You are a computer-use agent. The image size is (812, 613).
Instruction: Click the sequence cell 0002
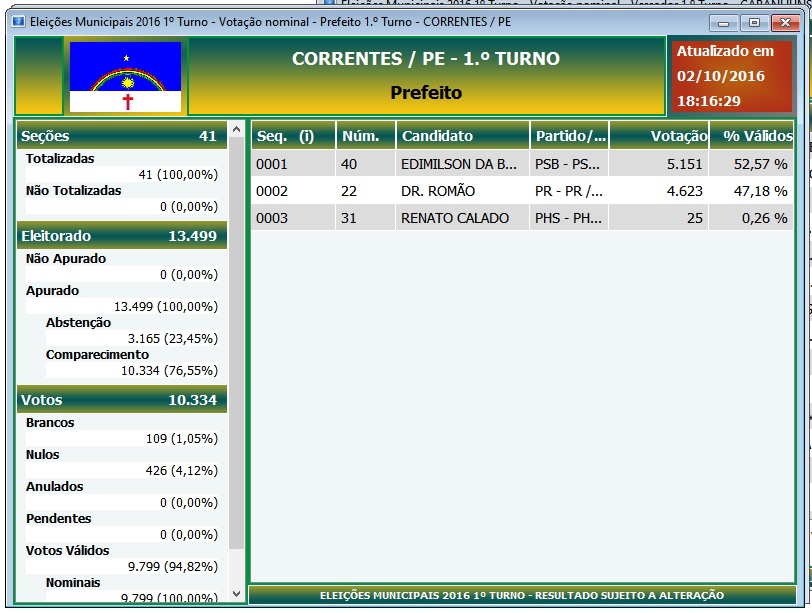[x=294, y=191]
